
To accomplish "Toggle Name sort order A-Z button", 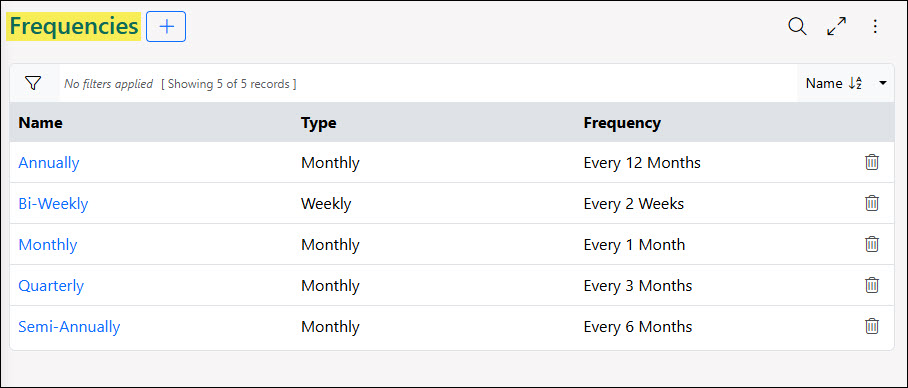I will (834, 83).
